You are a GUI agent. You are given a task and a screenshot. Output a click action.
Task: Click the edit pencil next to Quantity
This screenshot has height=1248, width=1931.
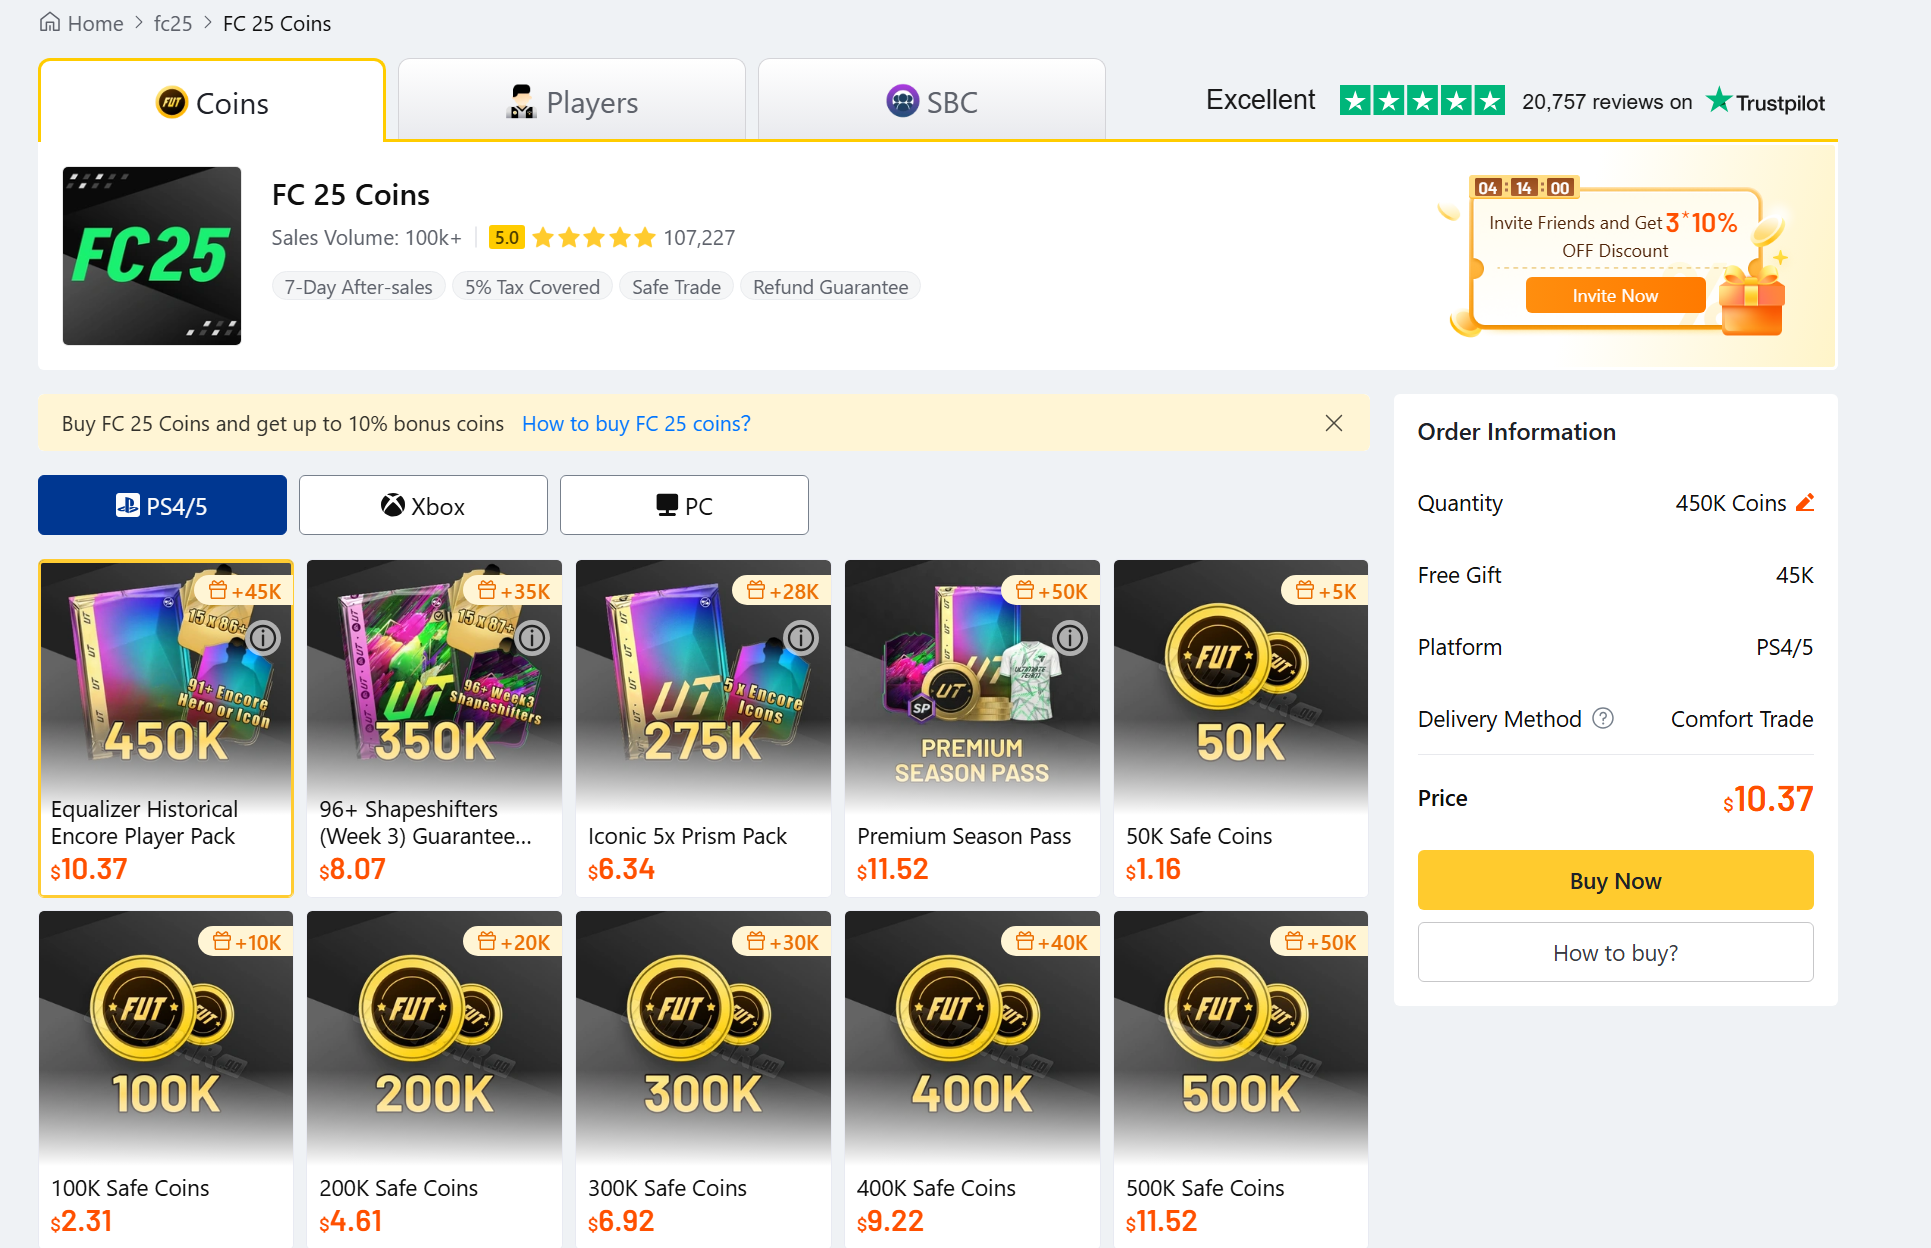pyautogui.click(x=1806, y=503)
